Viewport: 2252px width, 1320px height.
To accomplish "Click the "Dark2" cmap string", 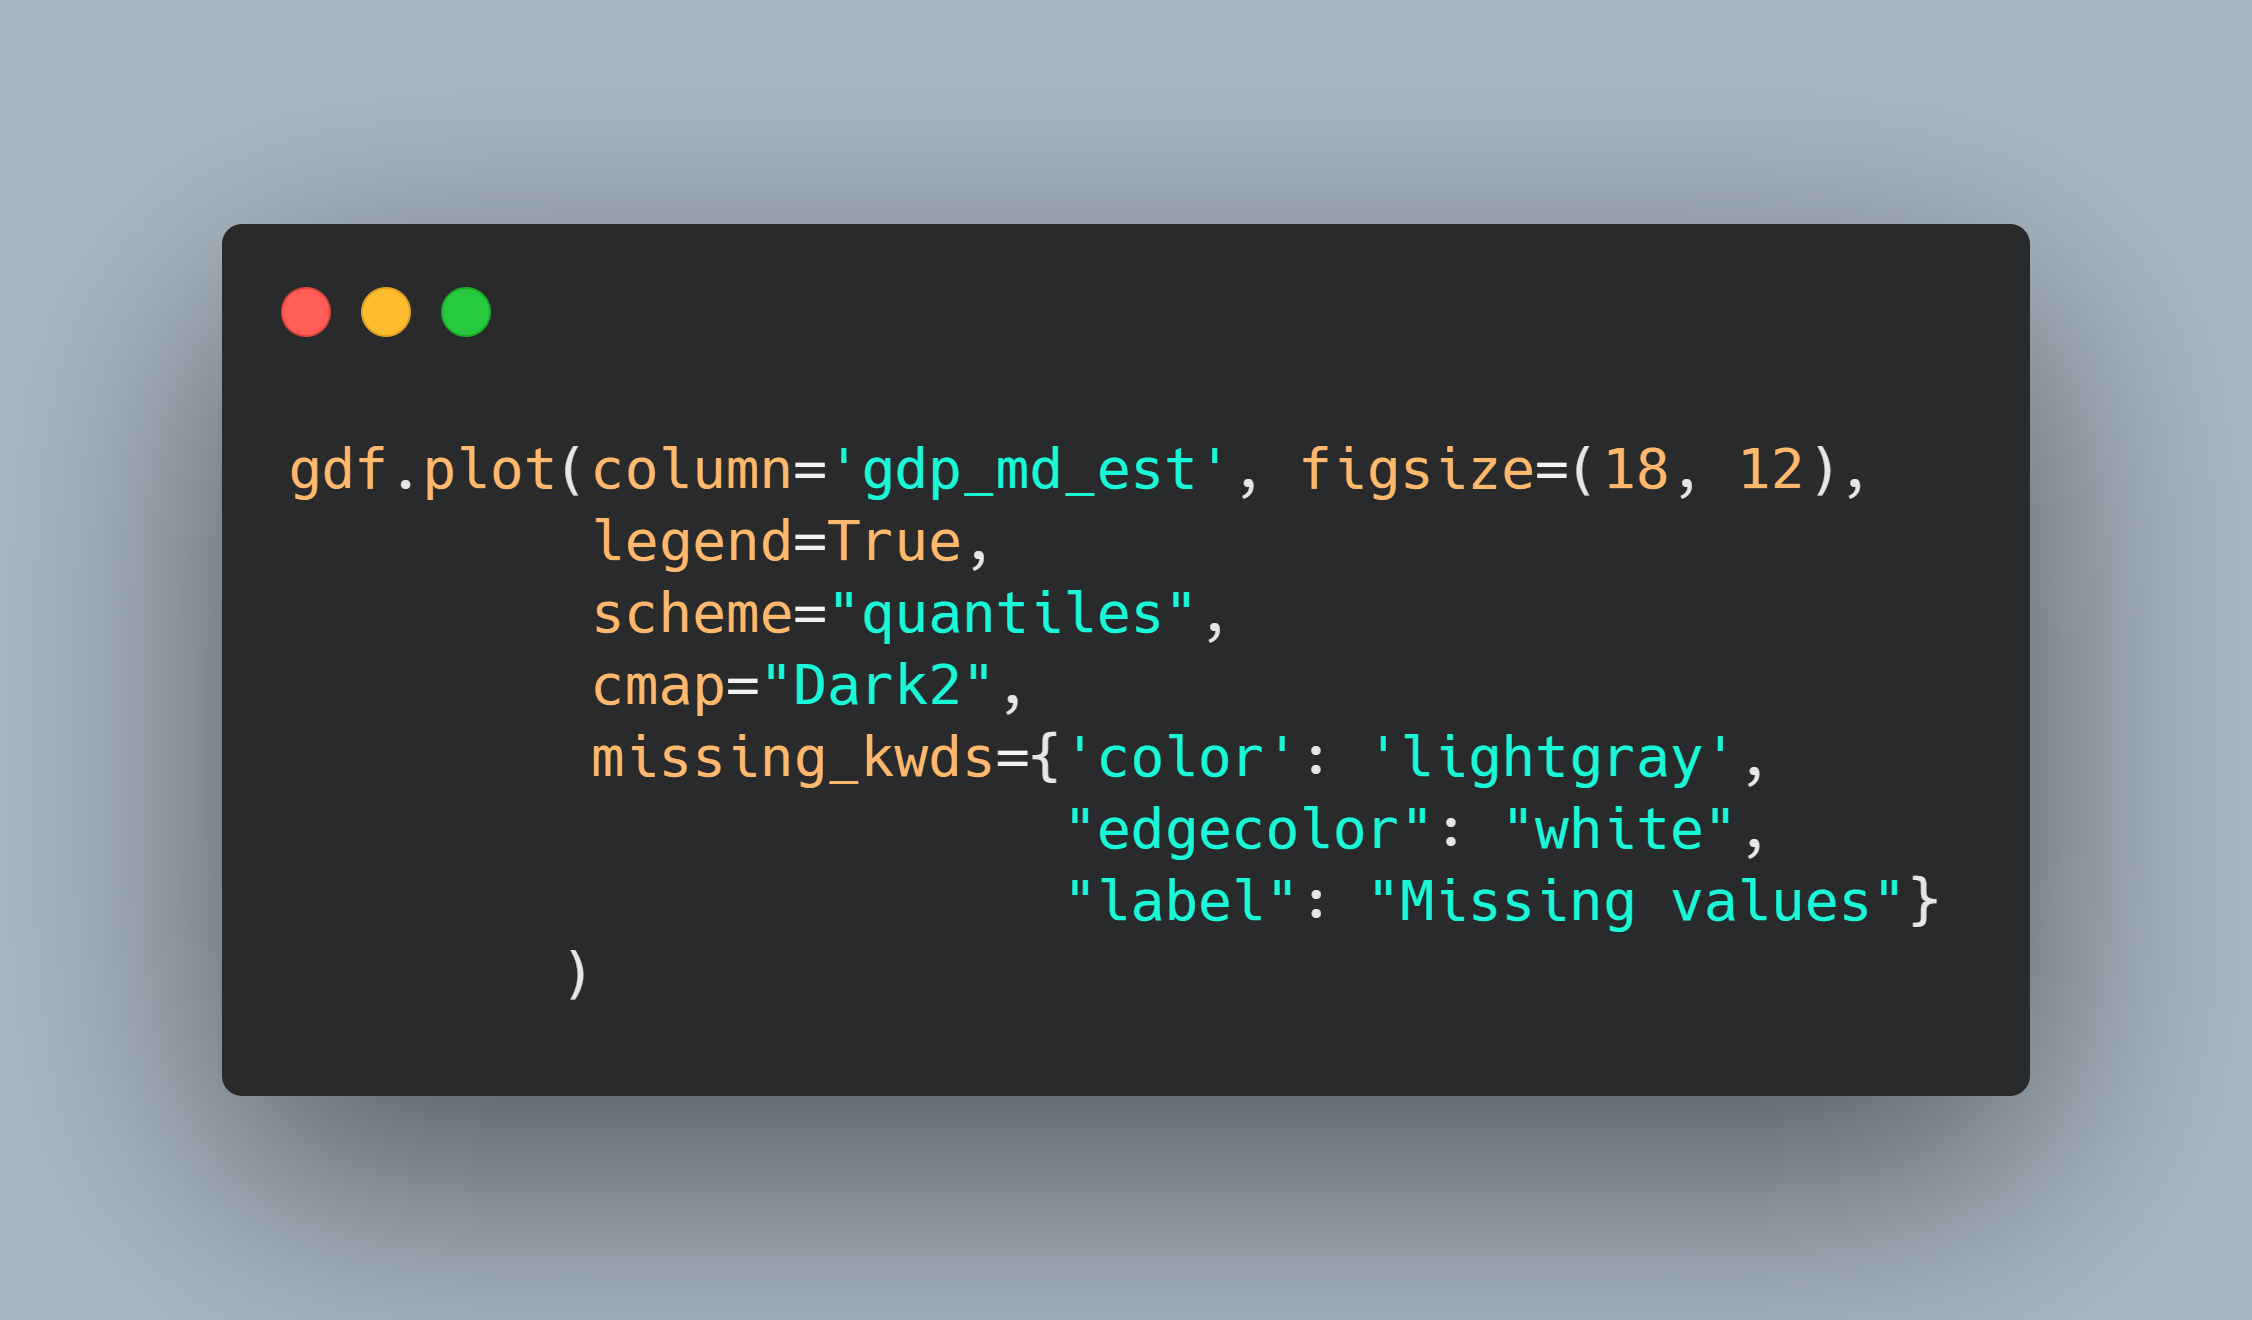I will [877, 686].
